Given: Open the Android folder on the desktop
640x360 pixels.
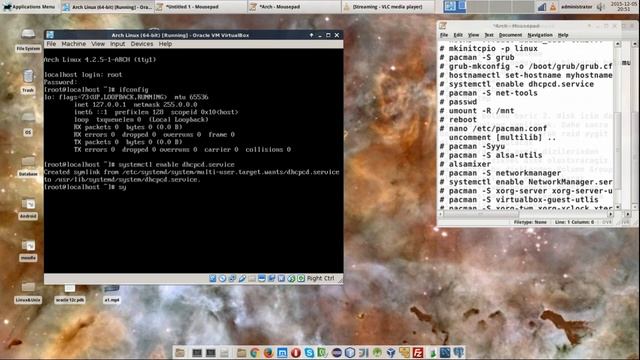Looking at the screenshot, I should pos(28,208).
